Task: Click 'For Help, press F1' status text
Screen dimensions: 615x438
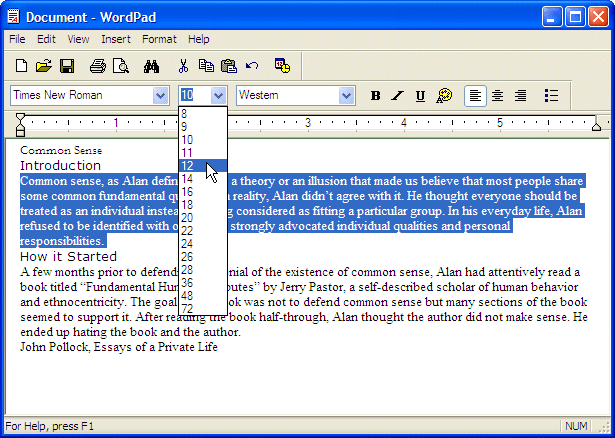Action: [x=50, y=426]
